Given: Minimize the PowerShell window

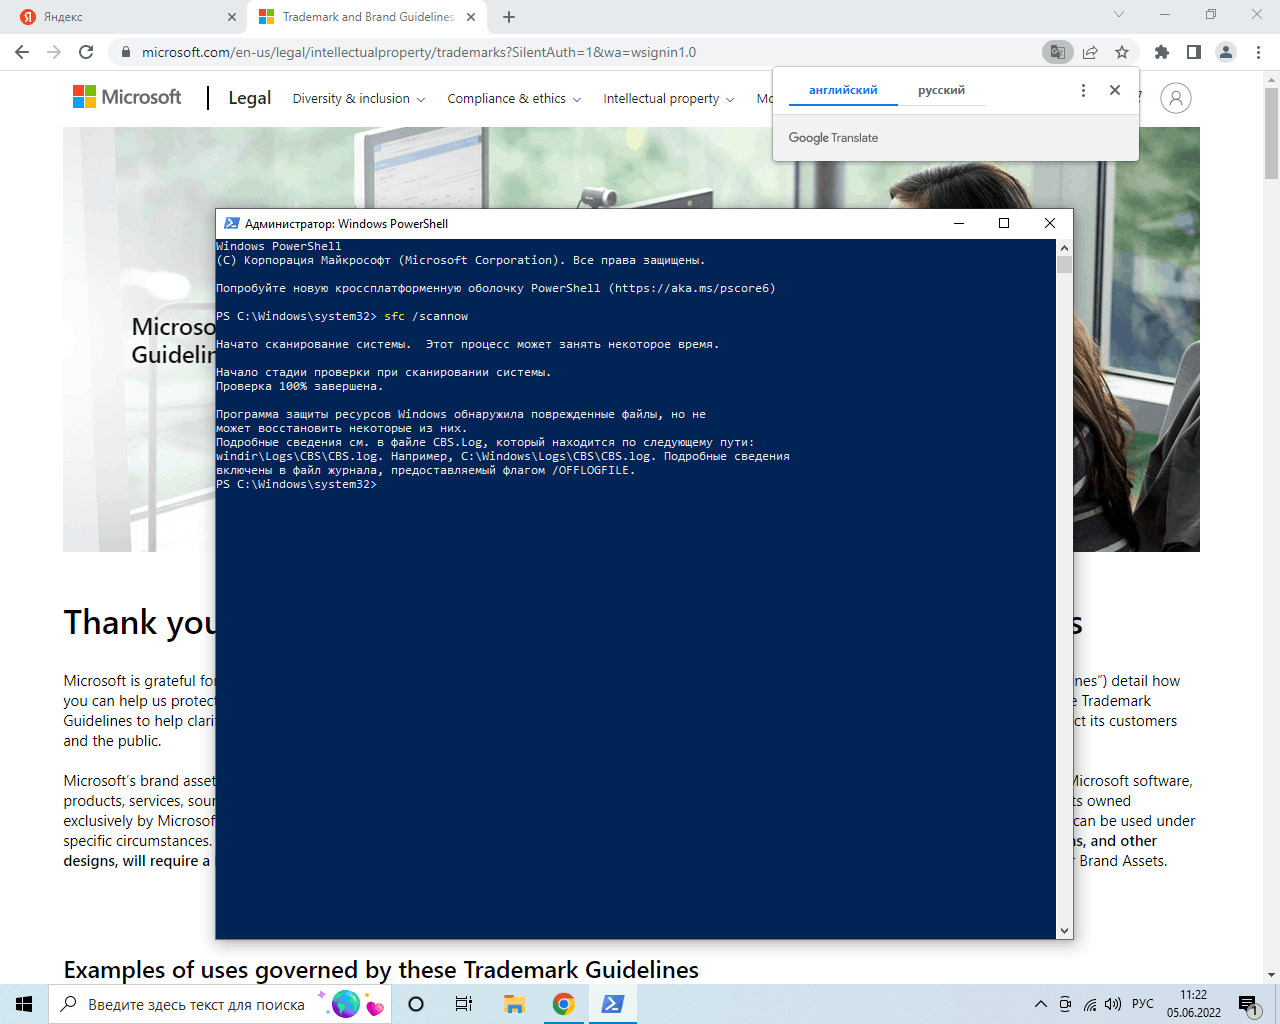Looking at the screenshot, I should tap(958, 223).
